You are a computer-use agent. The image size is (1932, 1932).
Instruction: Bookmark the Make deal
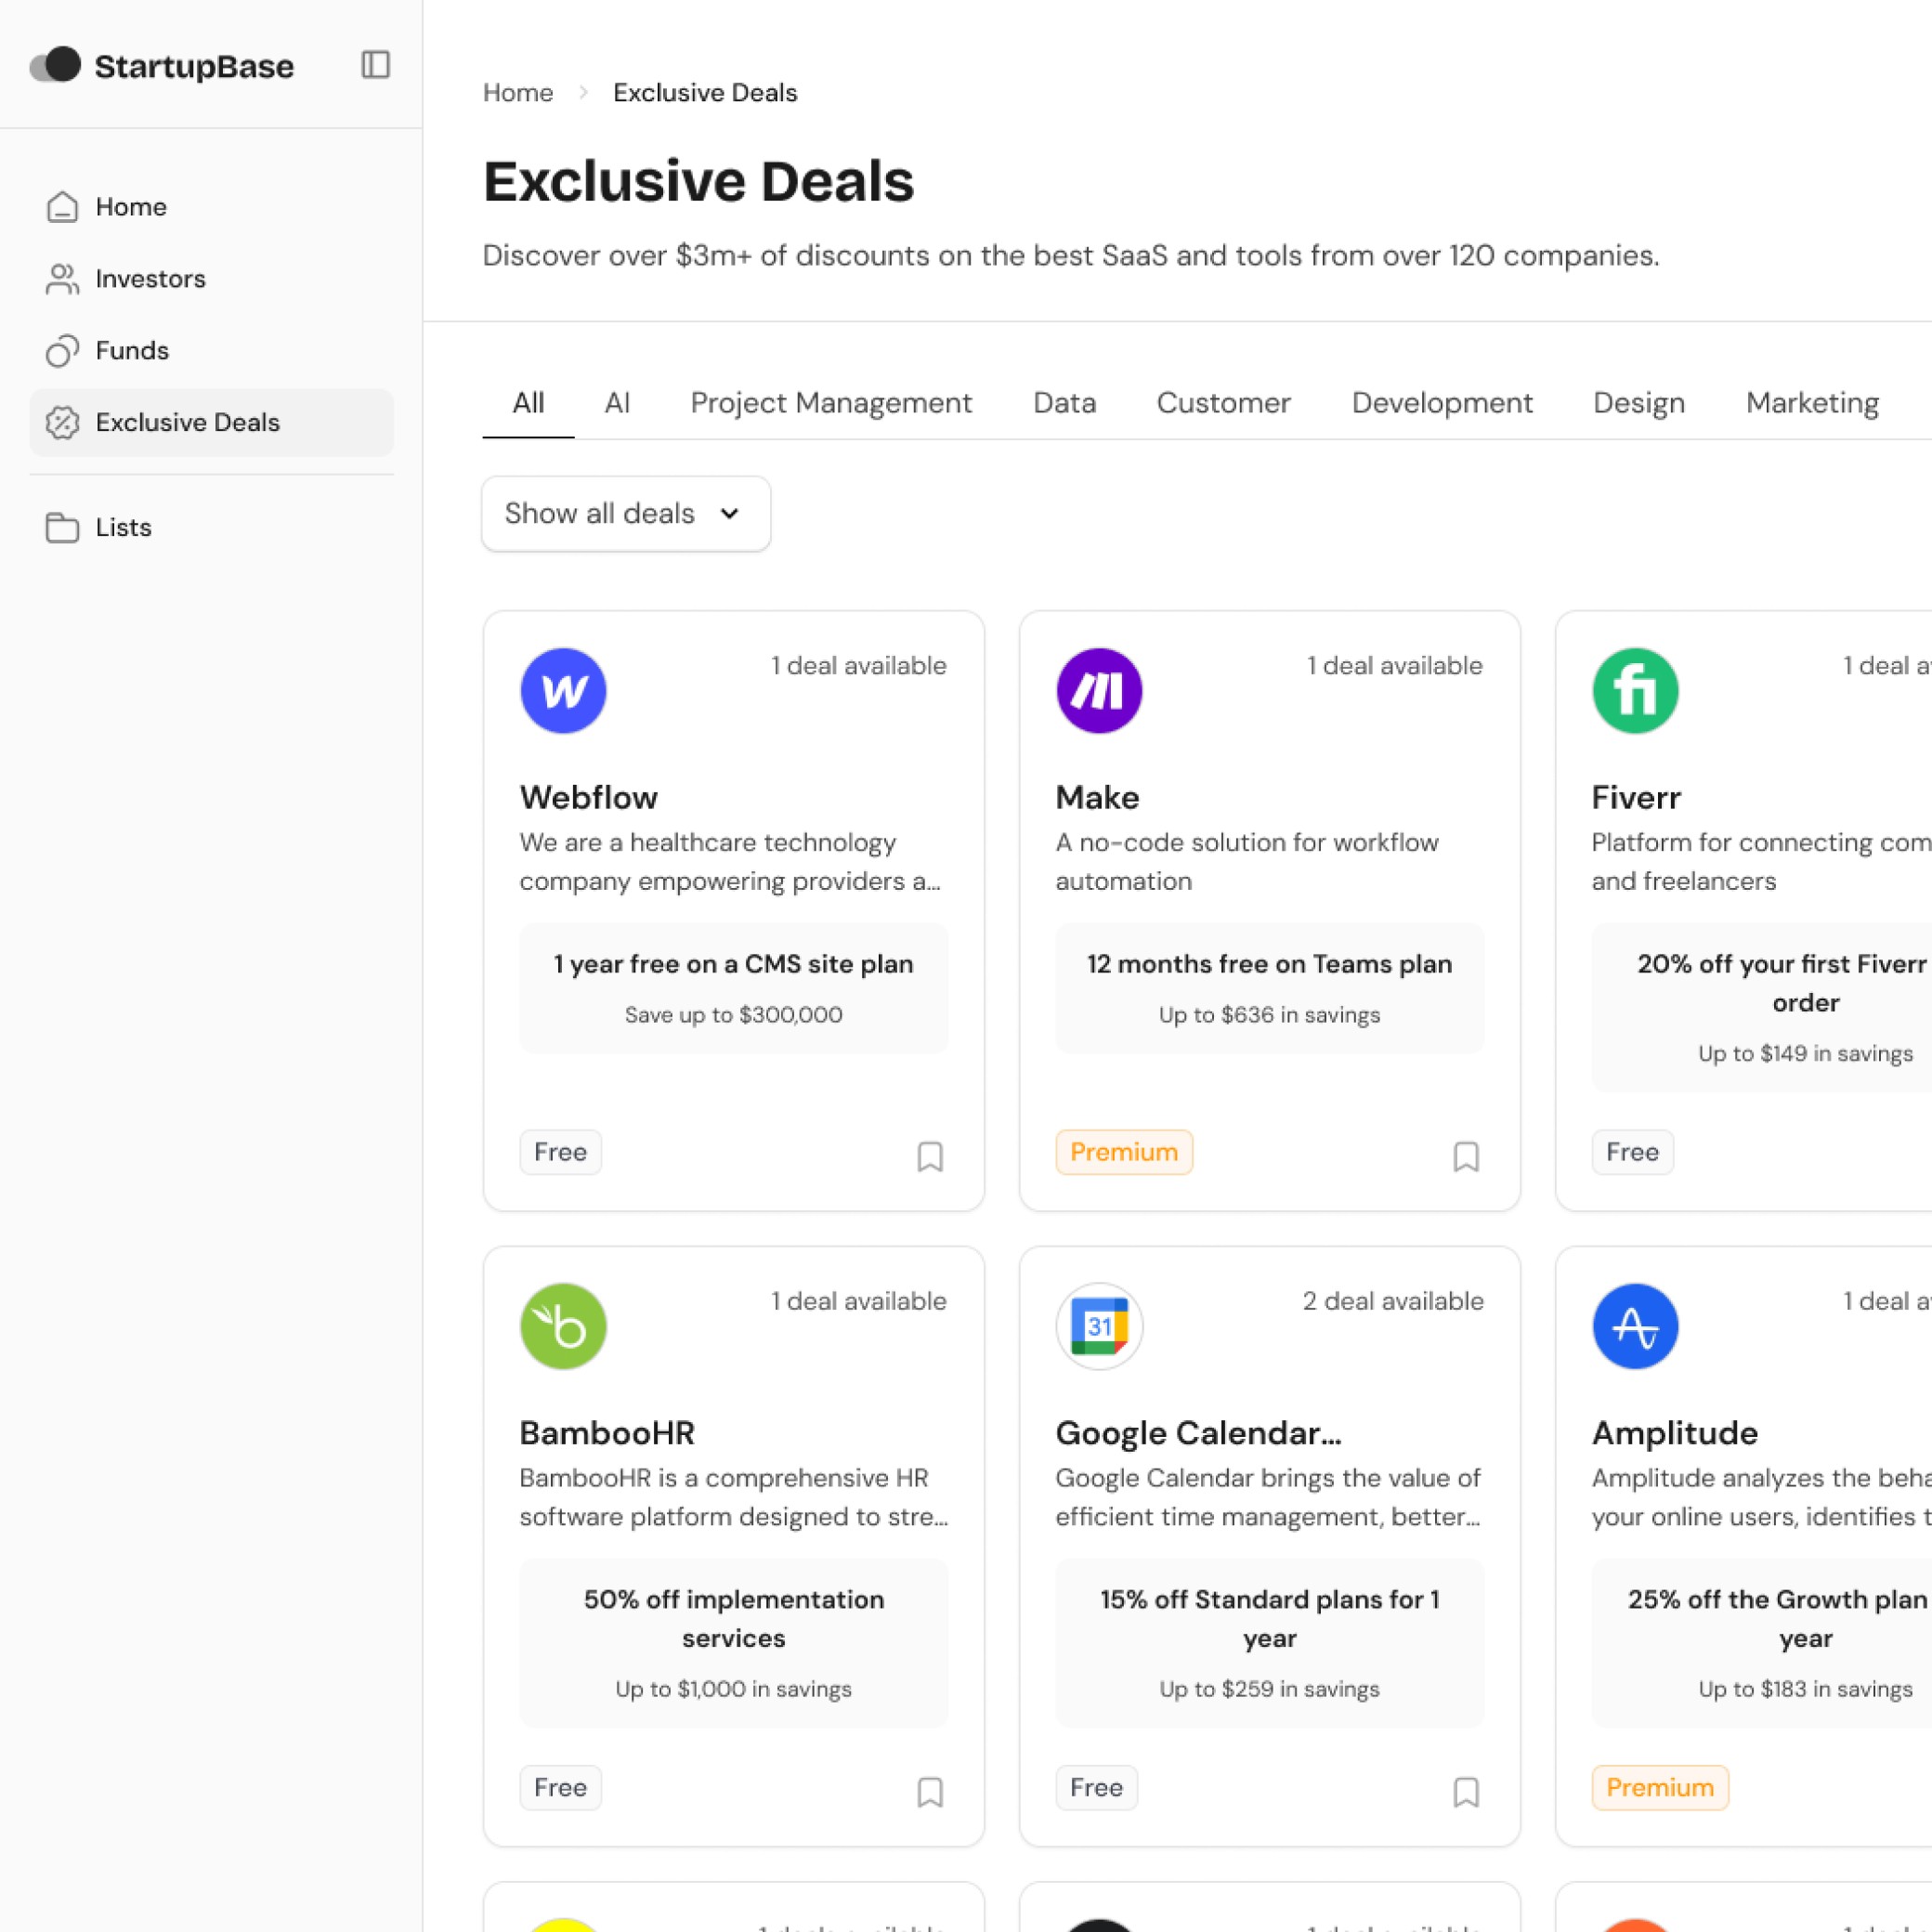[x=1465, y=1156]
